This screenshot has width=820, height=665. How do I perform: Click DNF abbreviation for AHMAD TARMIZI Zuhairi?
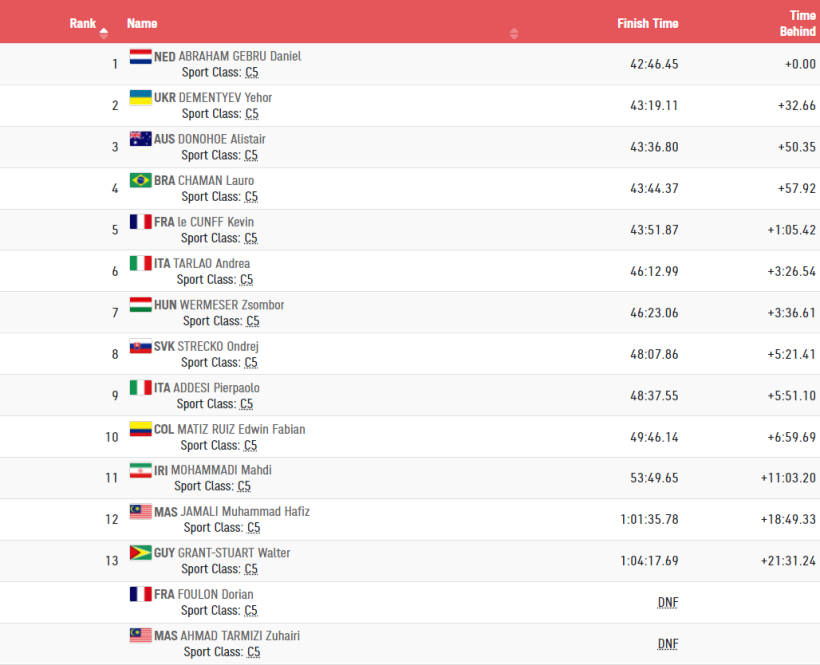tap(668, 644)
